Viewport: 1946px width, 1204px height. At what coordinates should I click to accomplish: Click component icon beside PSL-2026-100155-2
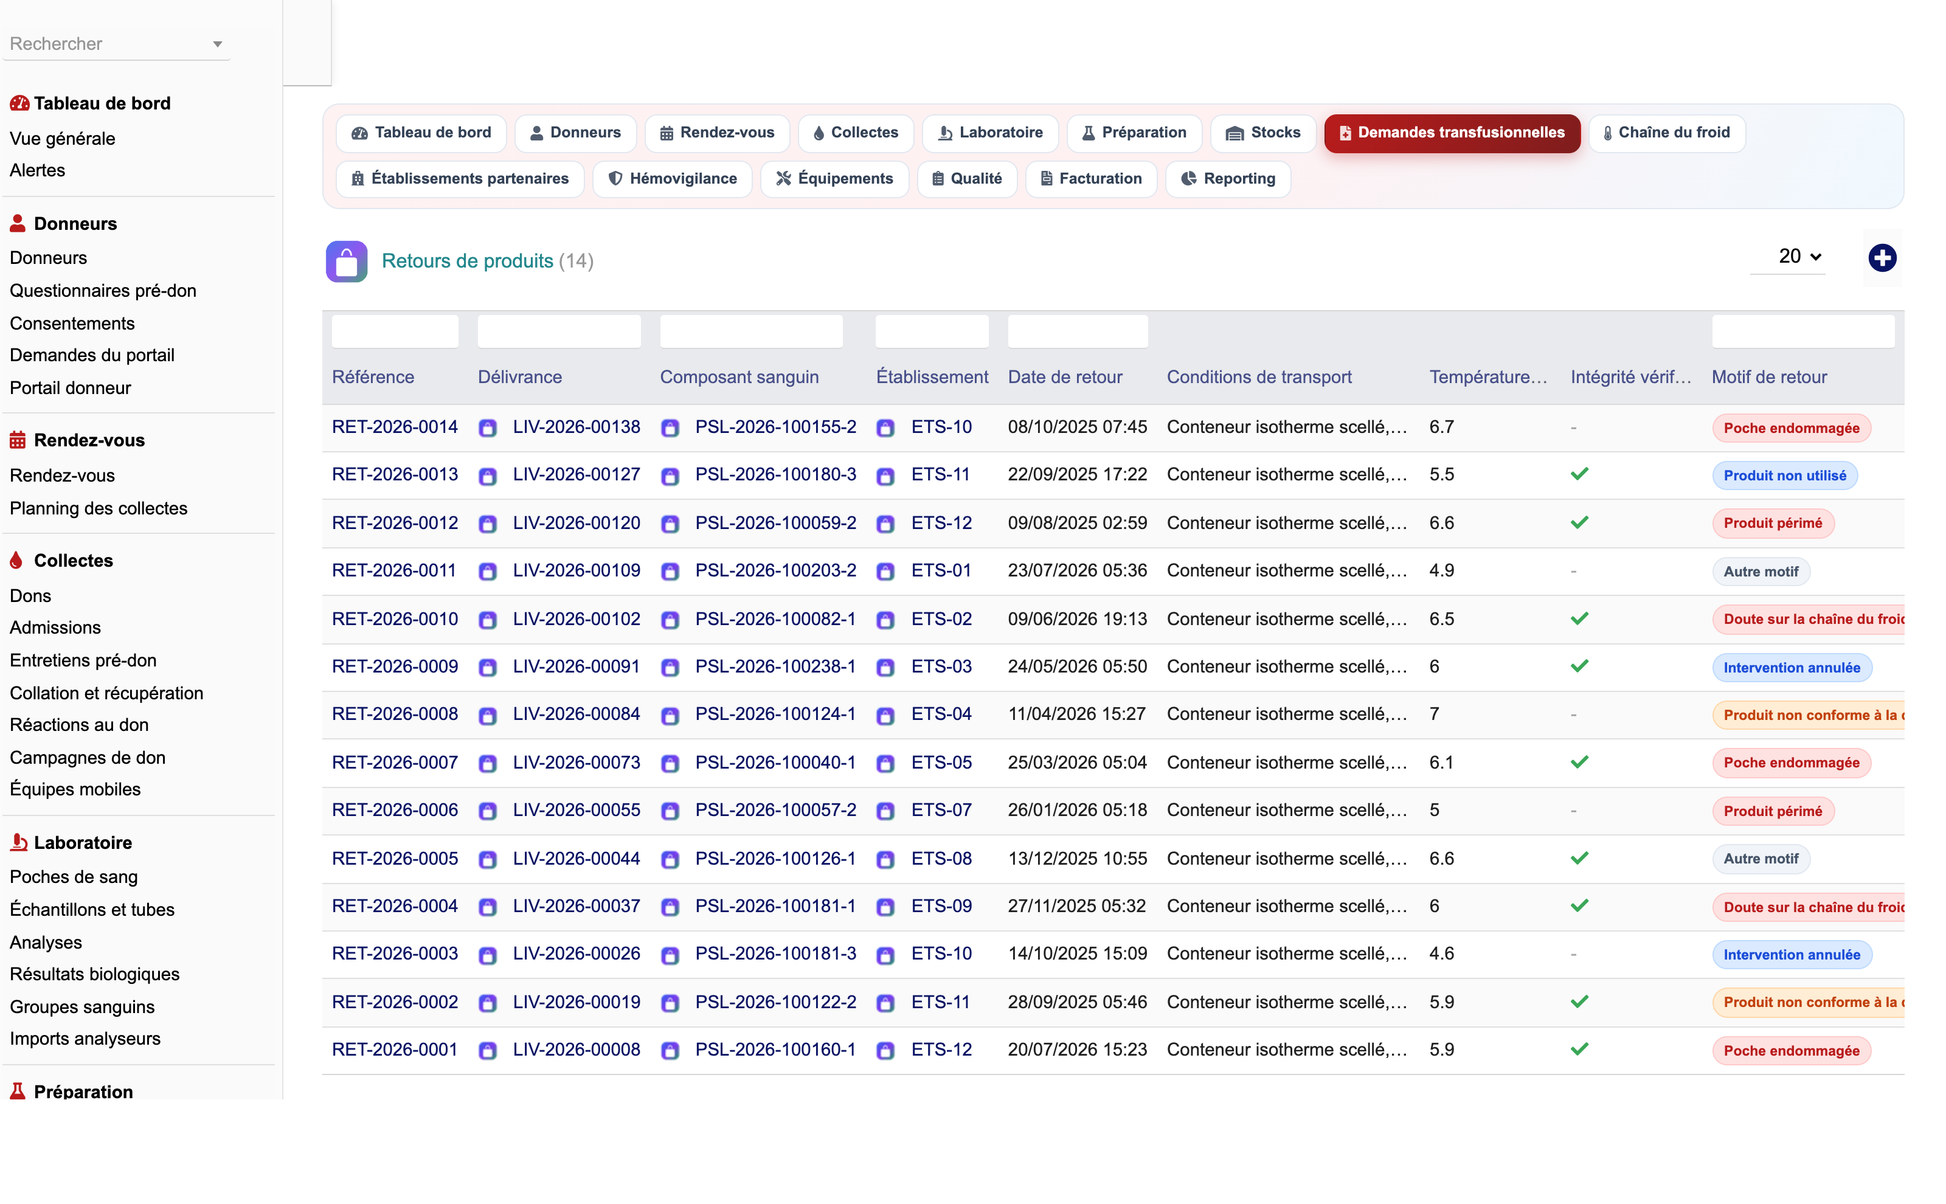670,428
